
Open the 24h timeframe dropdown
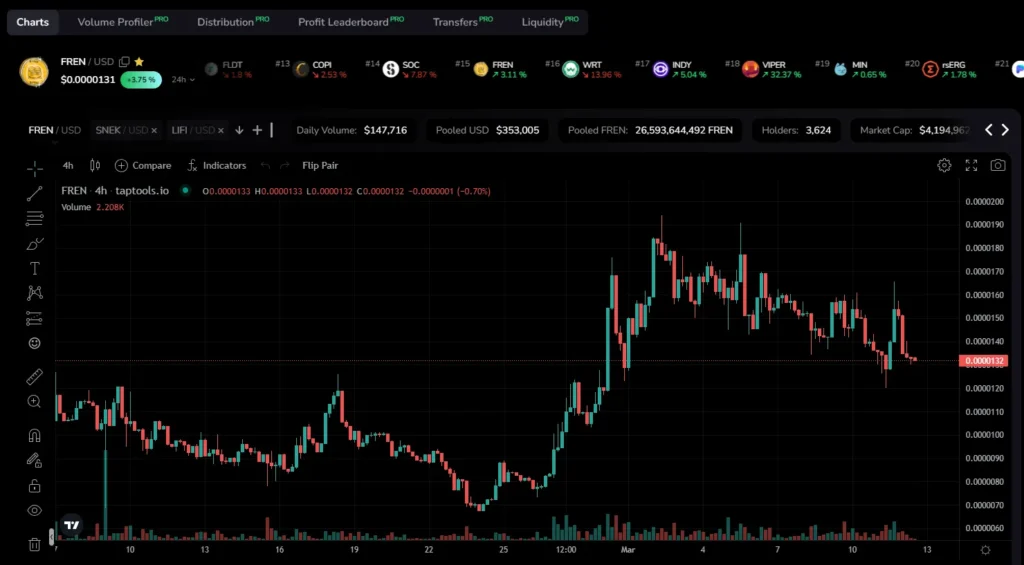point(183,80)
